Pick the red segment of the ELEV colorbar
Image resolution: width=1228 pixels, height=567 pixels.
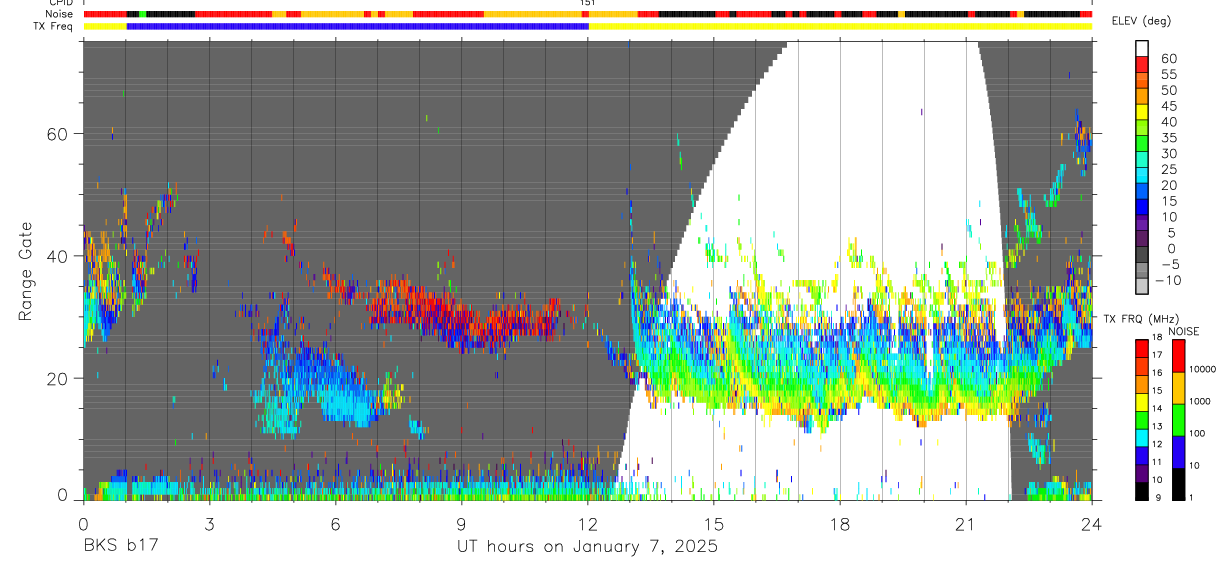click(x=1141, y=65)
